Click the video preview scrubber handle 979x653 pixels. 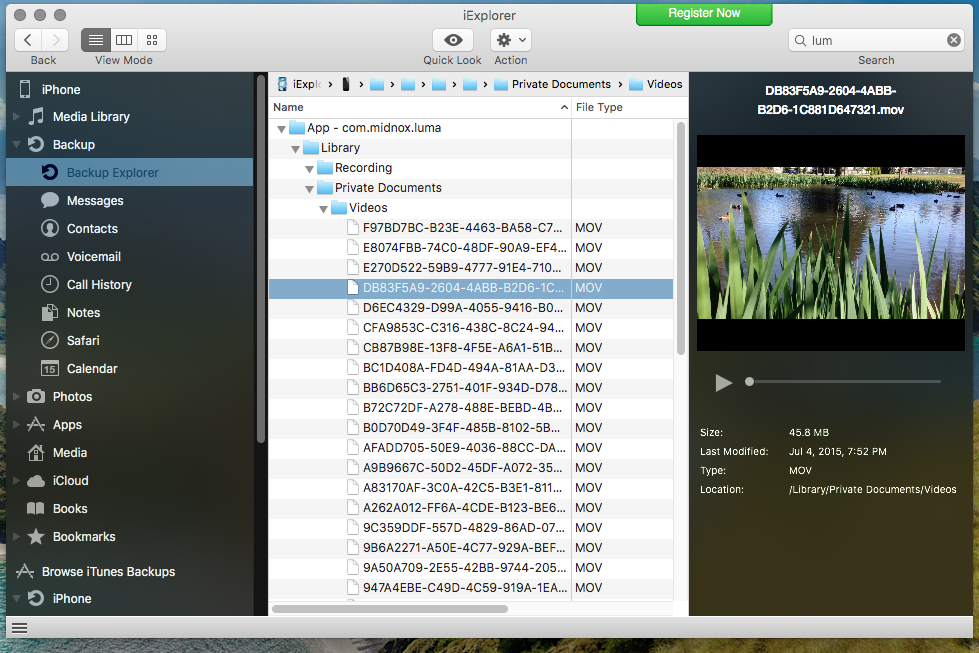pyautogui.click(x=749, y=381)
